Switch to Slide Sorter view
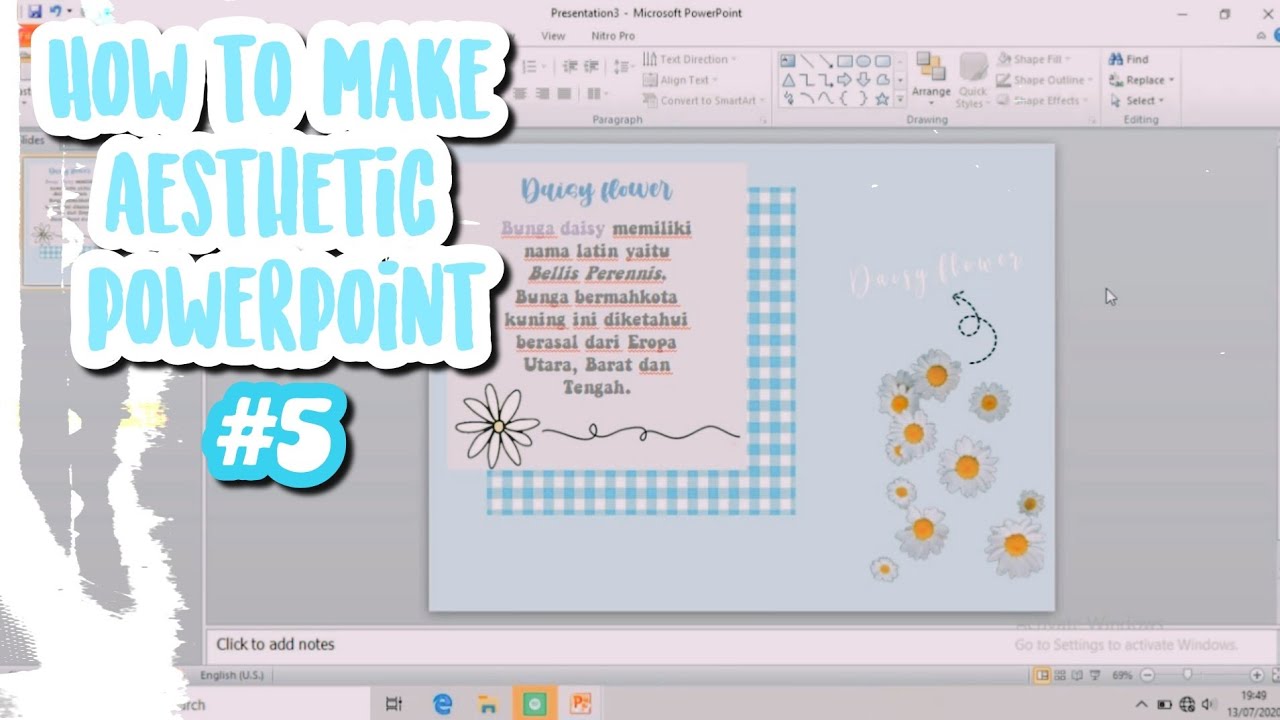 [x=1061, y=675]
